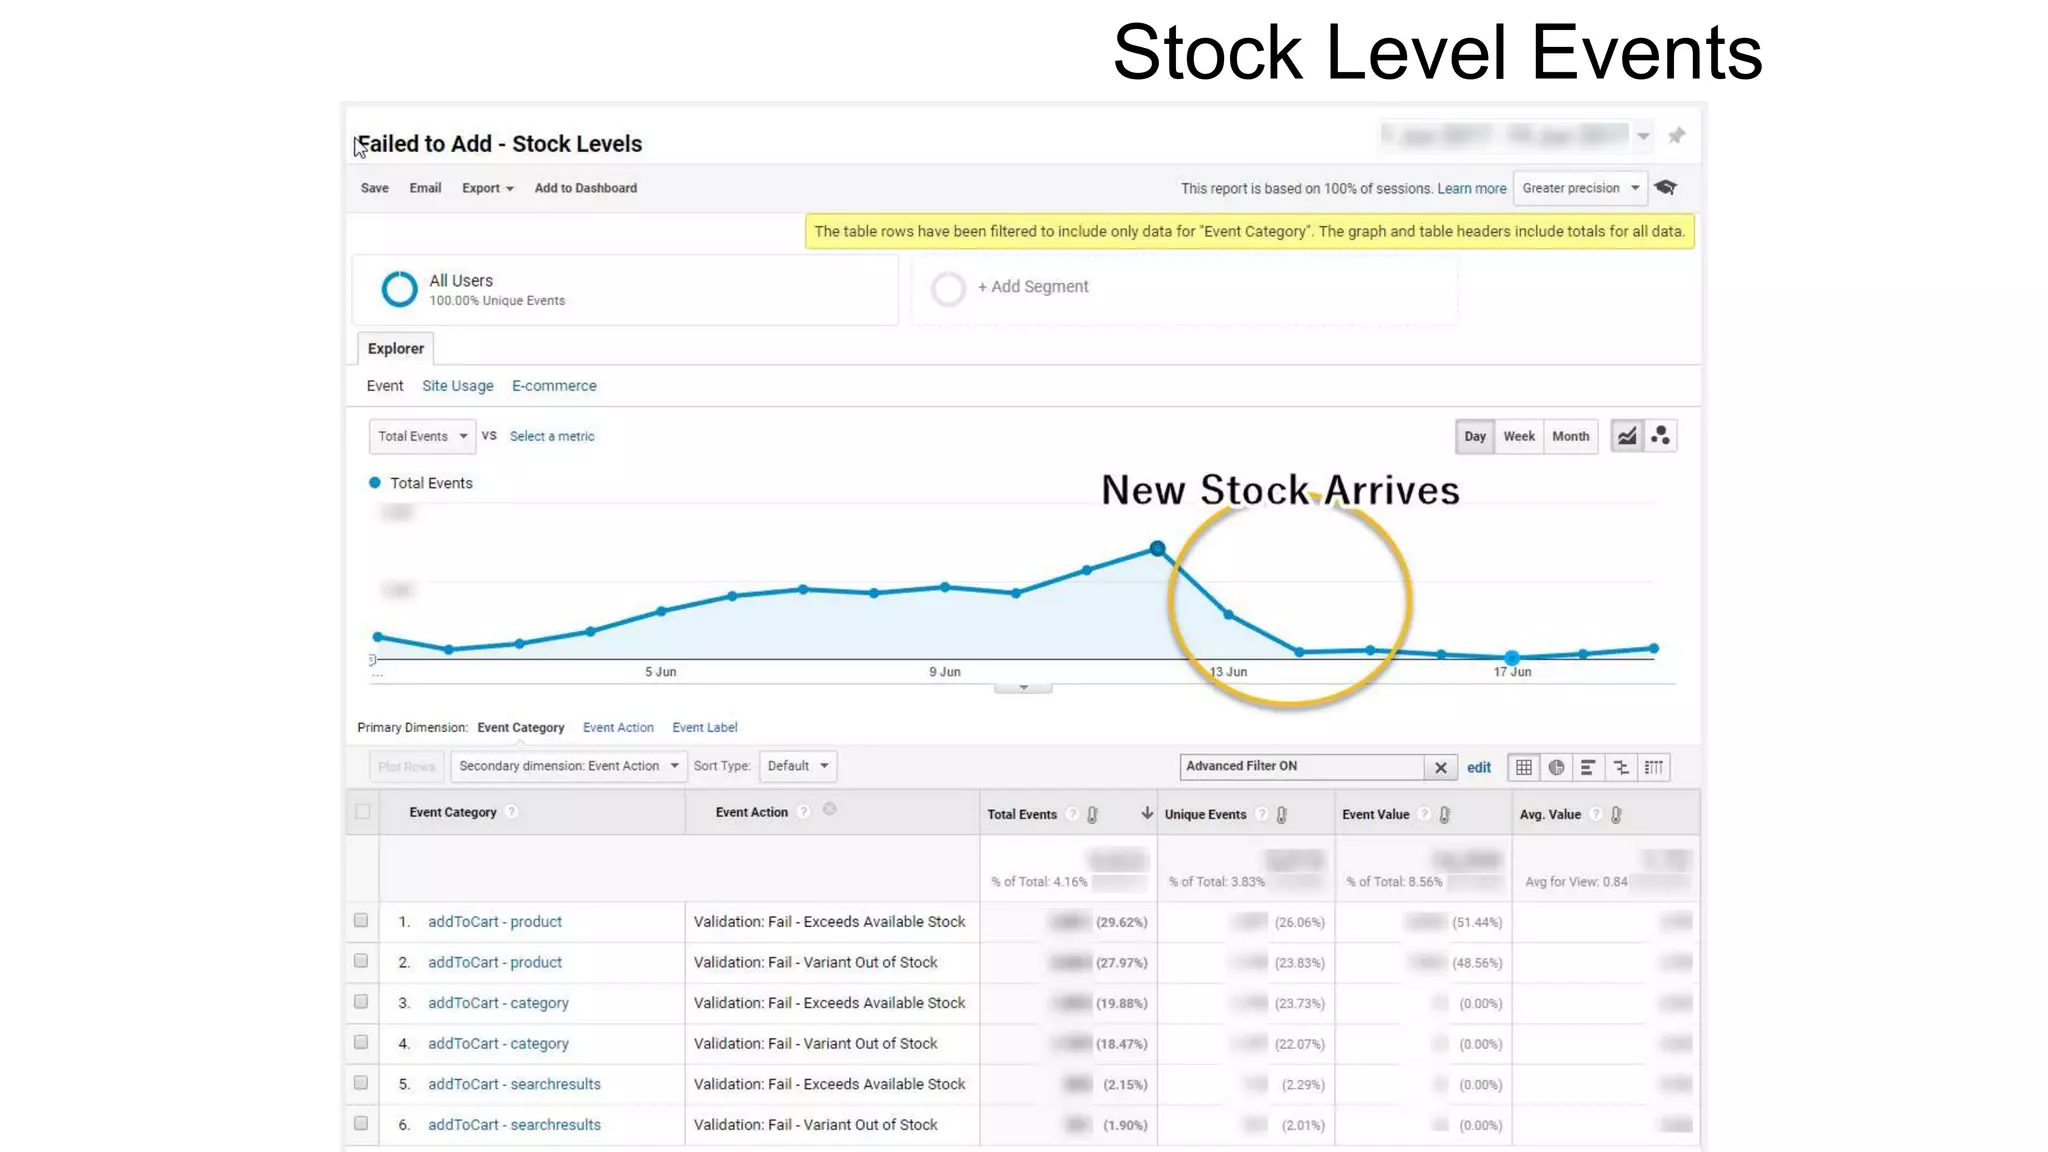Check row 5 addToCart - searchresults checkbox
The image size is (2048, 1152).
click(x=361, y=1083)
